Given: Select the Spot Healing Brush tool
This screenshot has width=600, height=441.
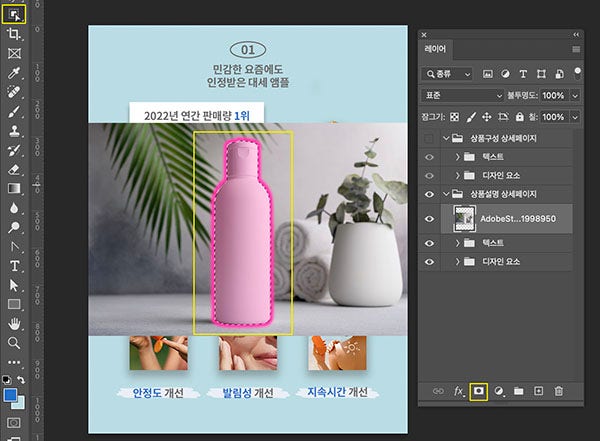Looking at the screenshot, I should point(14,92).
